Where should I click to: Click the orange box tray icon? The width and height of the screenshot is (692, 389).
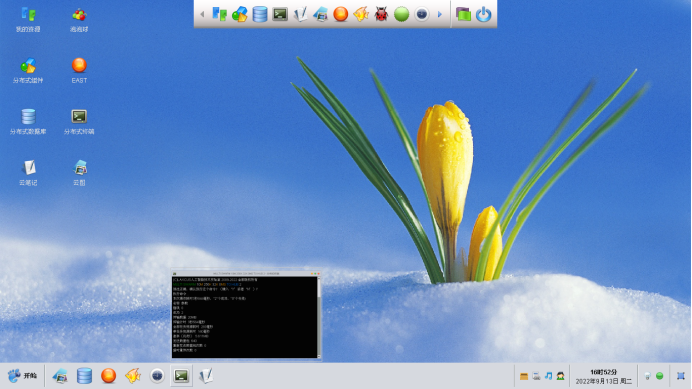pyautogui.click(x=524, y=376)
